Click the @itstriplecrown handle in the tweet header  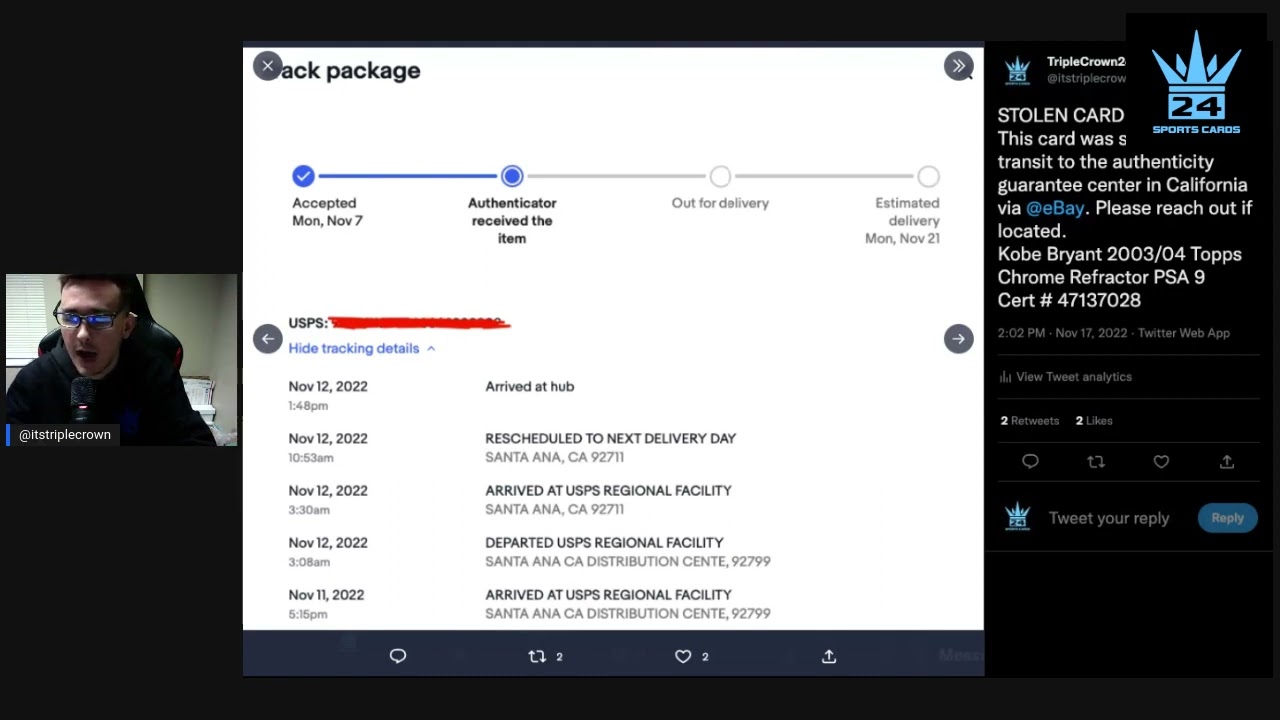(1086, 78)
